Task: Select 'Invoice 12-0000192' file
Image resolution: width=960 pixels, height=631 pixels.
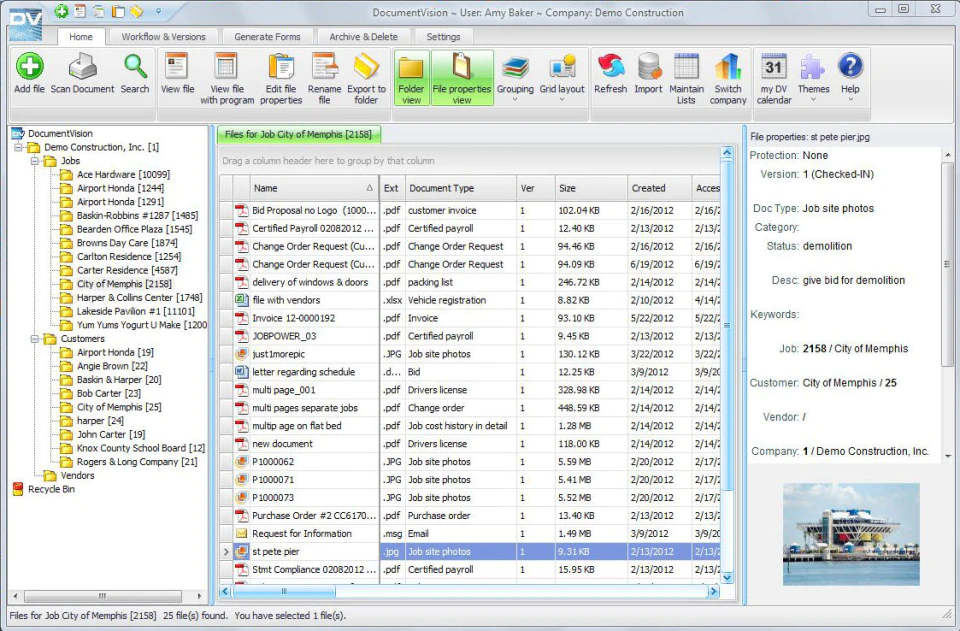Action: [x=470, y=318]
